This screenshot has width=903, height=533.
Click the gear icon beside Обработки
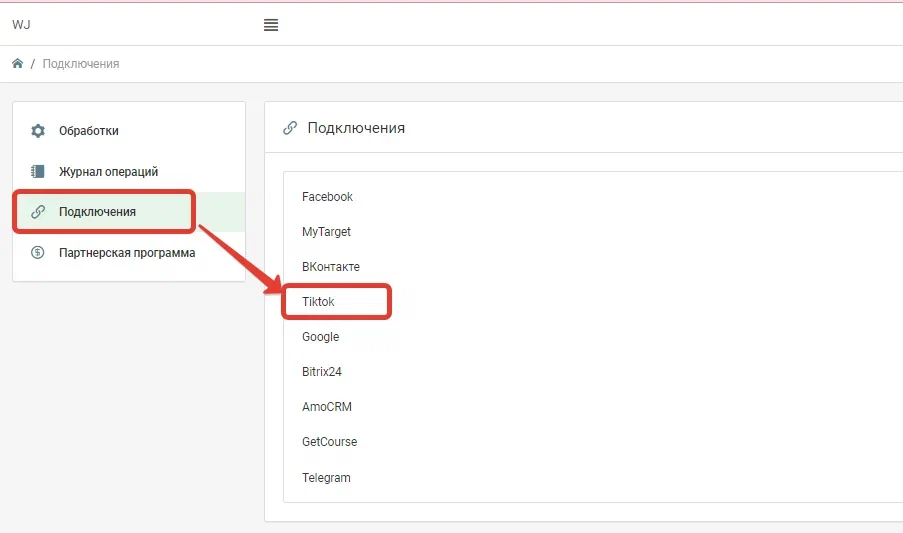[38, 131]
